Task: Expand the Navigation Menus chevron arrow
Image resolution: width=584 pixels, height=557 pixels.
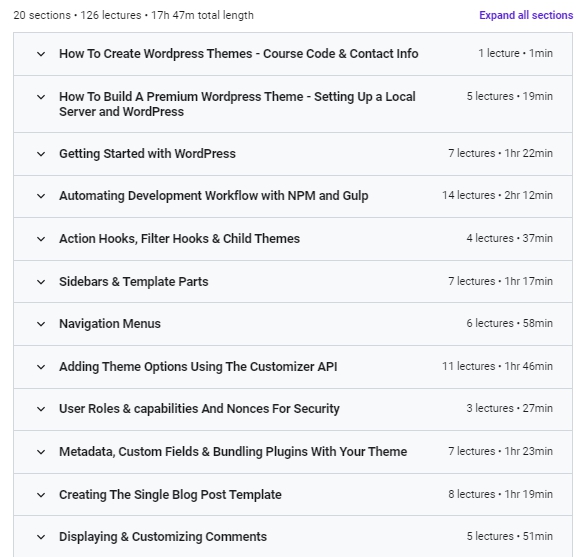Action: pyautogui.click(x=41, y=324)
